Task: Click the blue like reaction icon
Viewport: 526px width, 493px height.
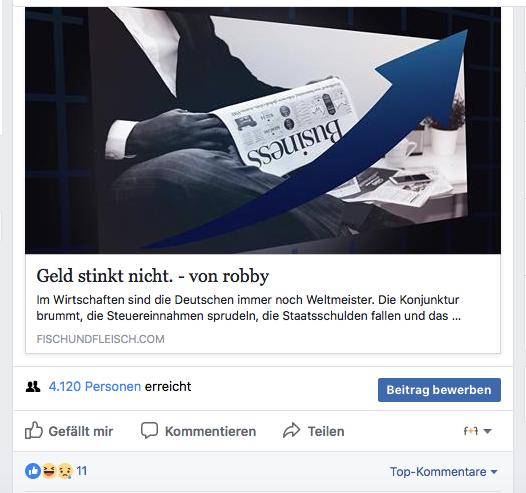Action: coord(33,471)
